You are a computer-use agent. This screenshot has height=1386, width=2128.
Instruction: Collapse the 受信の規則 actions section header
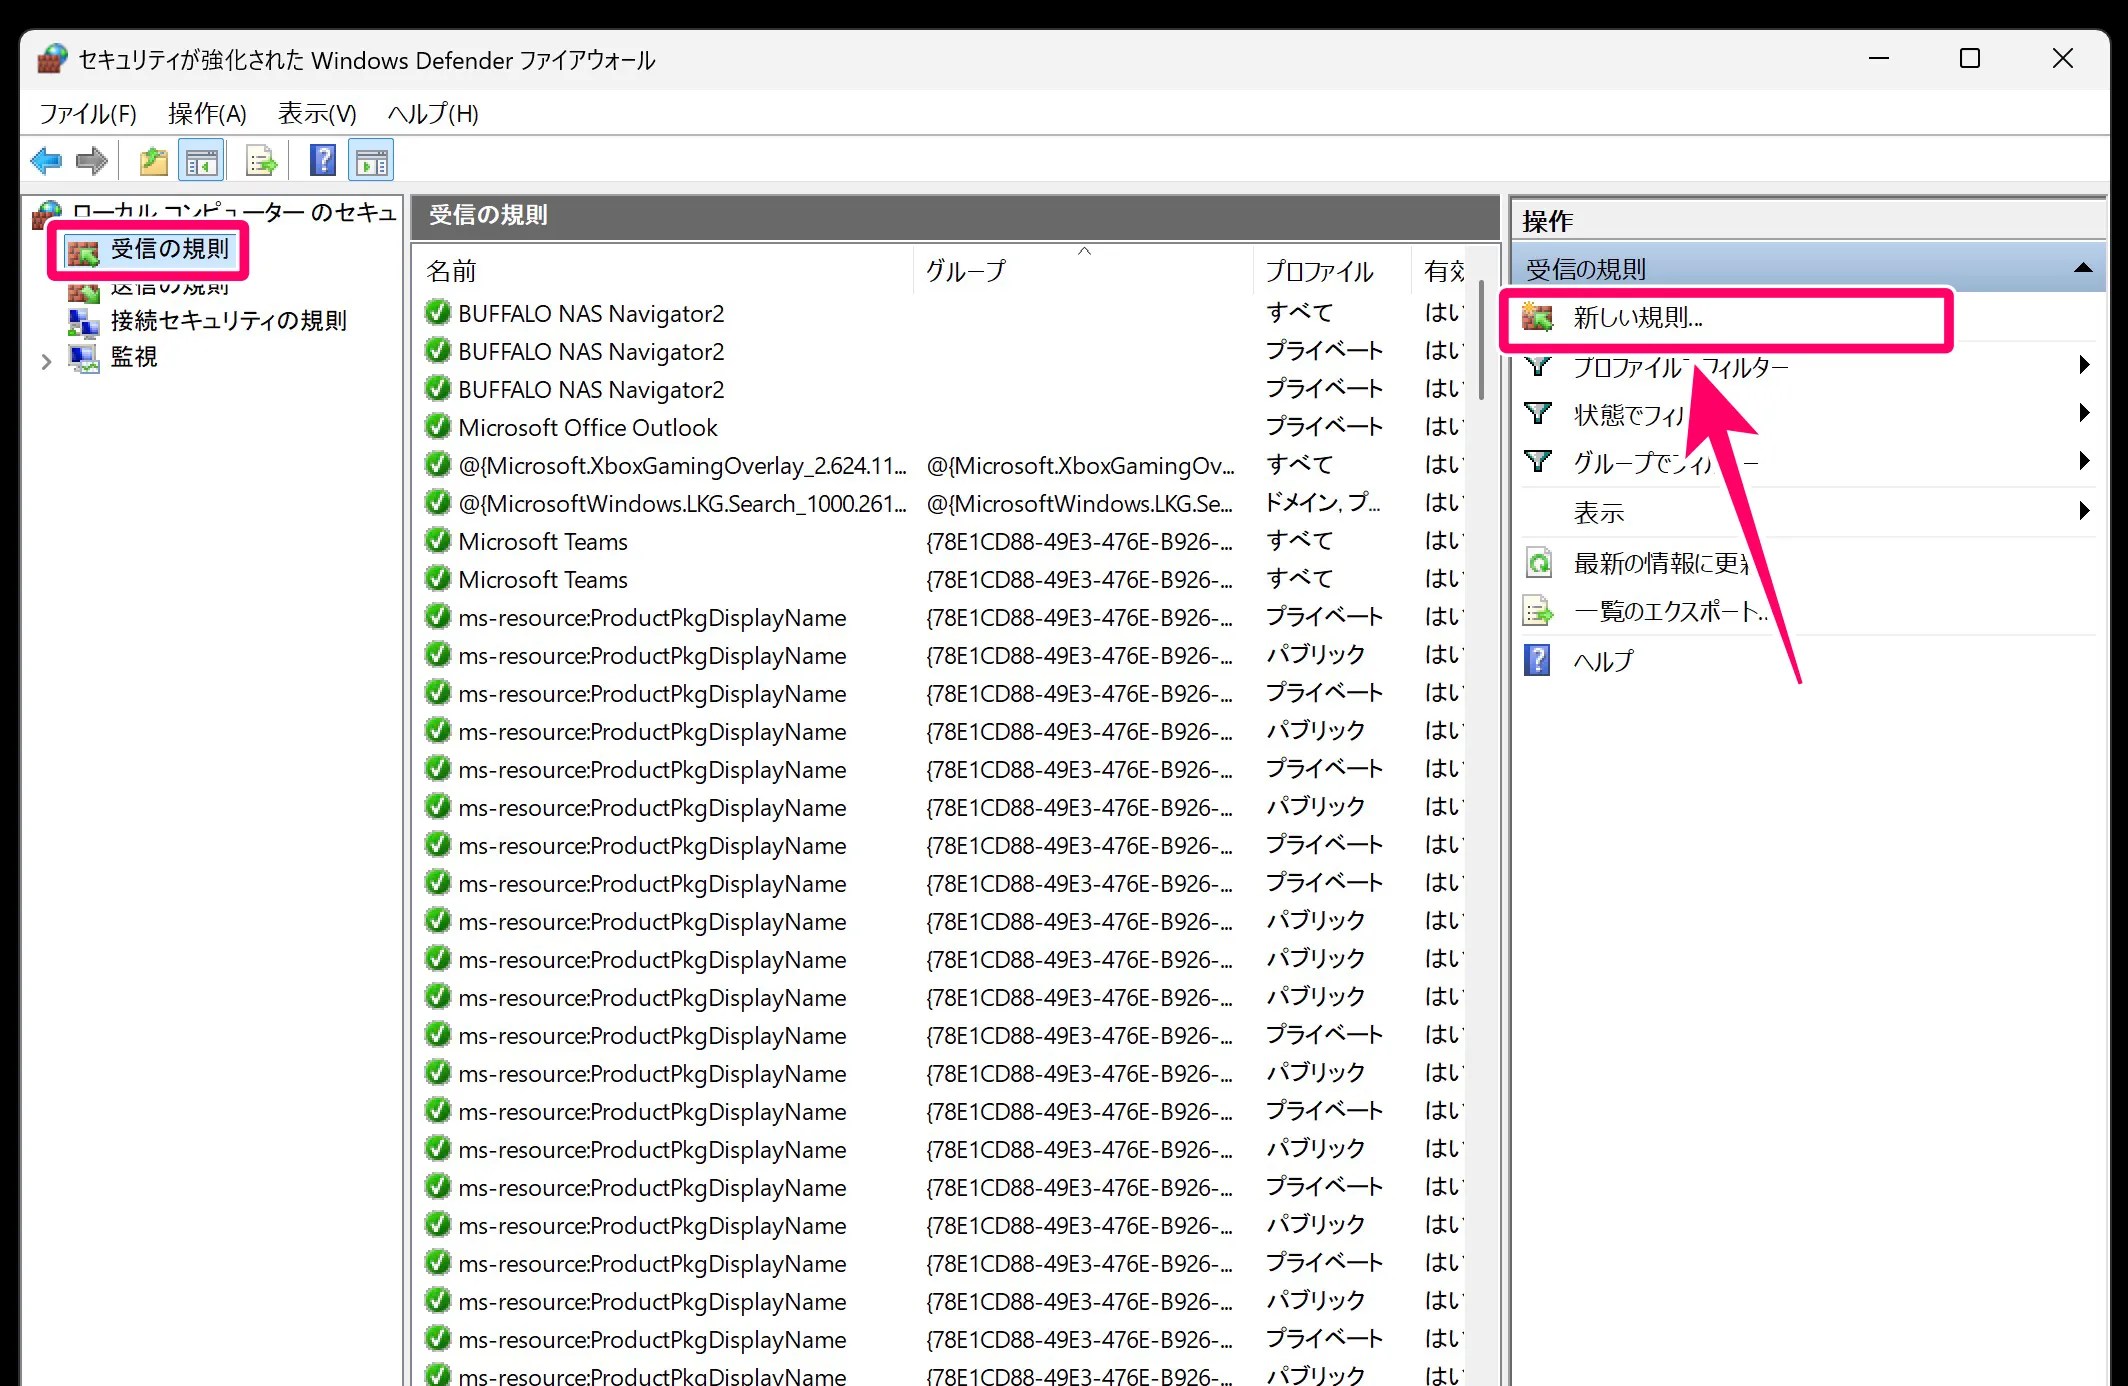click(2083, 268)
